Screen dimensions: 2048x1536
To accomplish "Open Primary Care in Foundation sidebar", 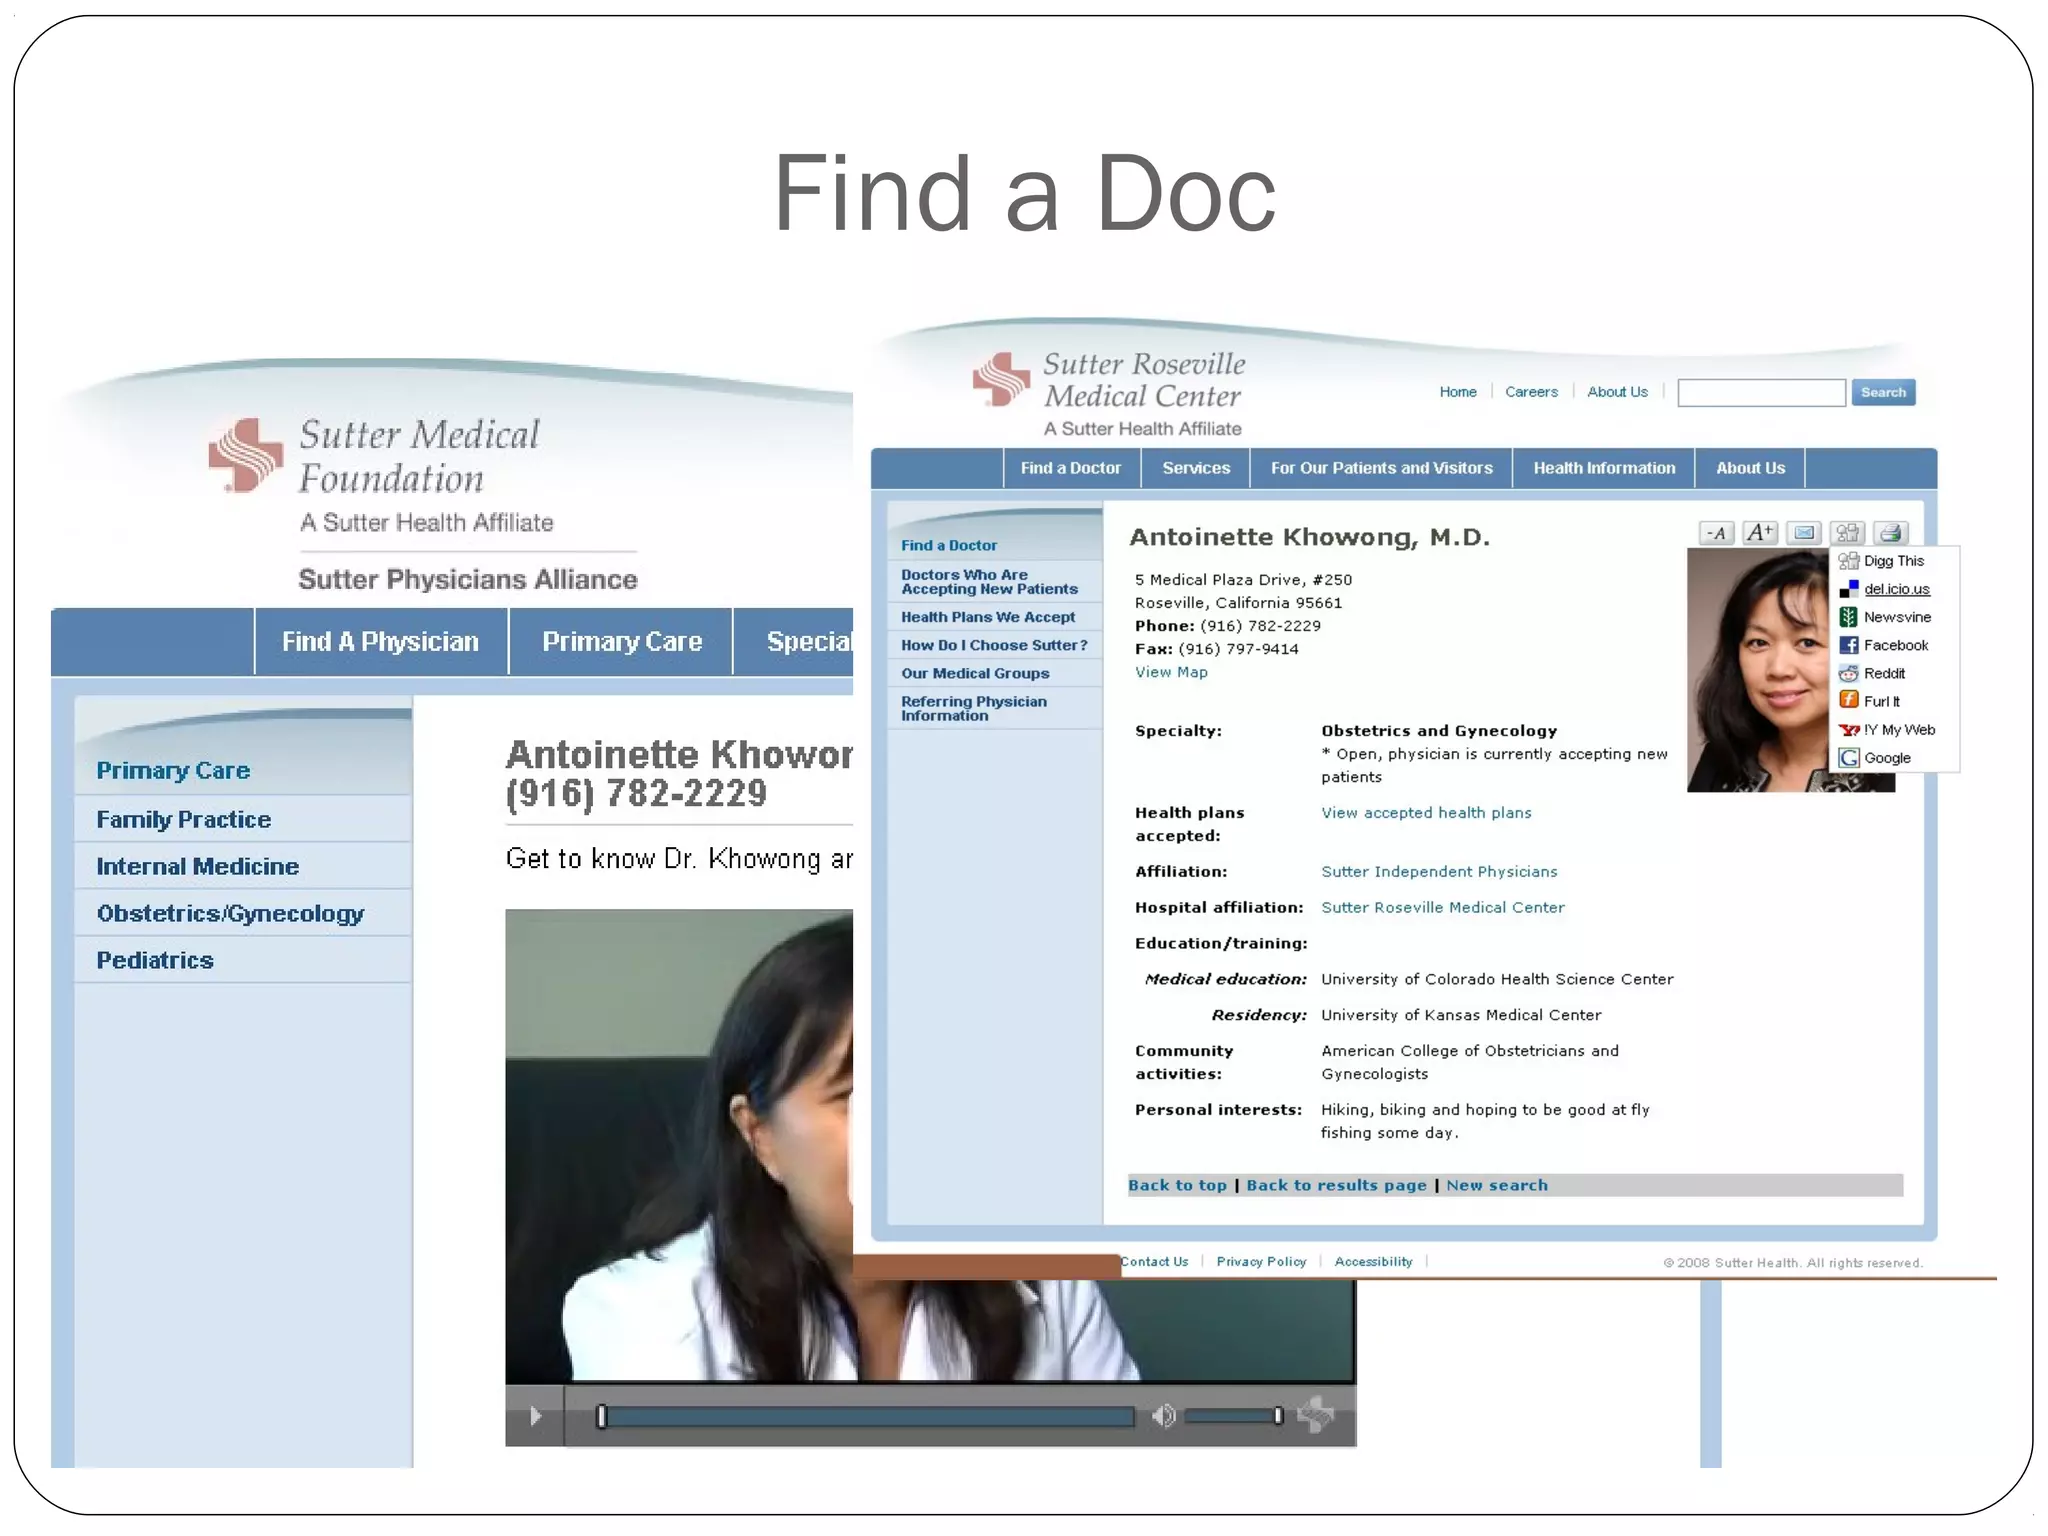I will point(173,771).
